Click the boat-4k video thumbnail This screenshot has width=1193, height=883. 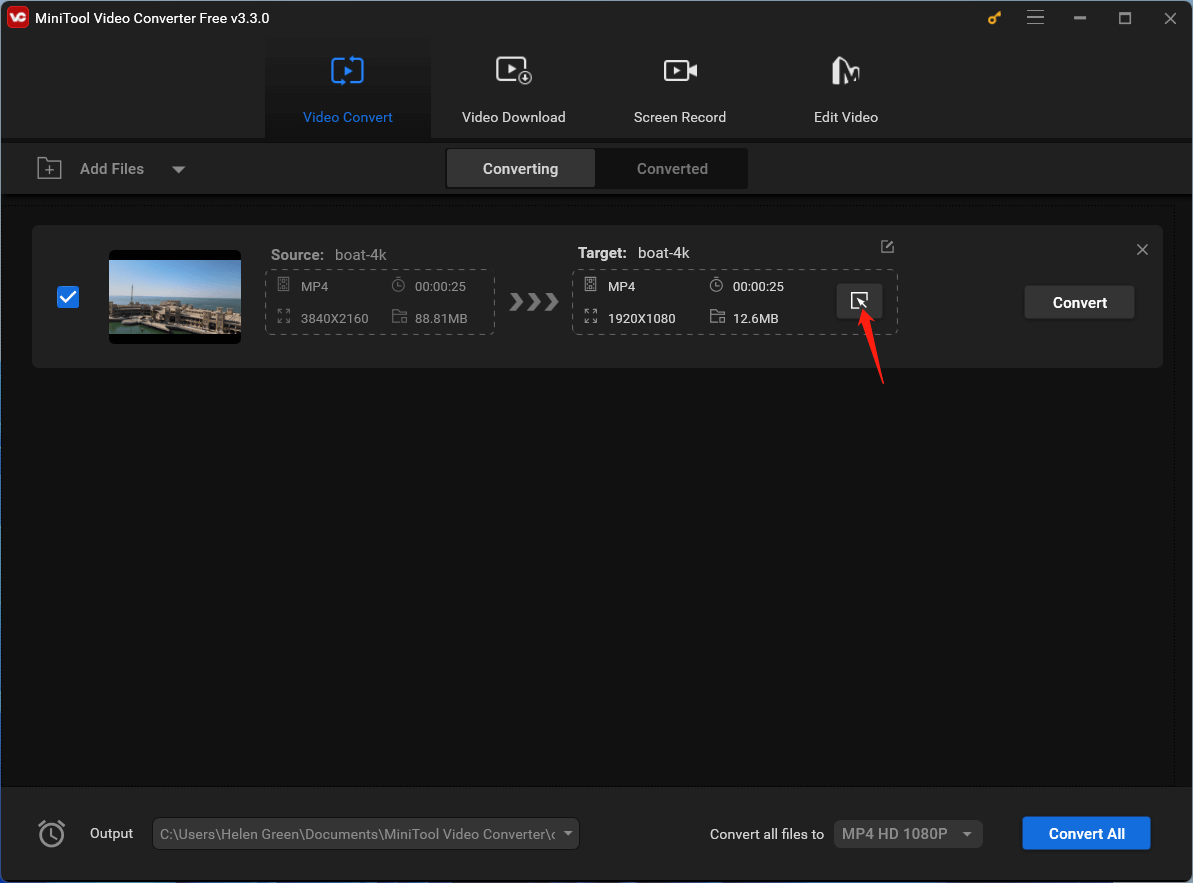point(175,297)
